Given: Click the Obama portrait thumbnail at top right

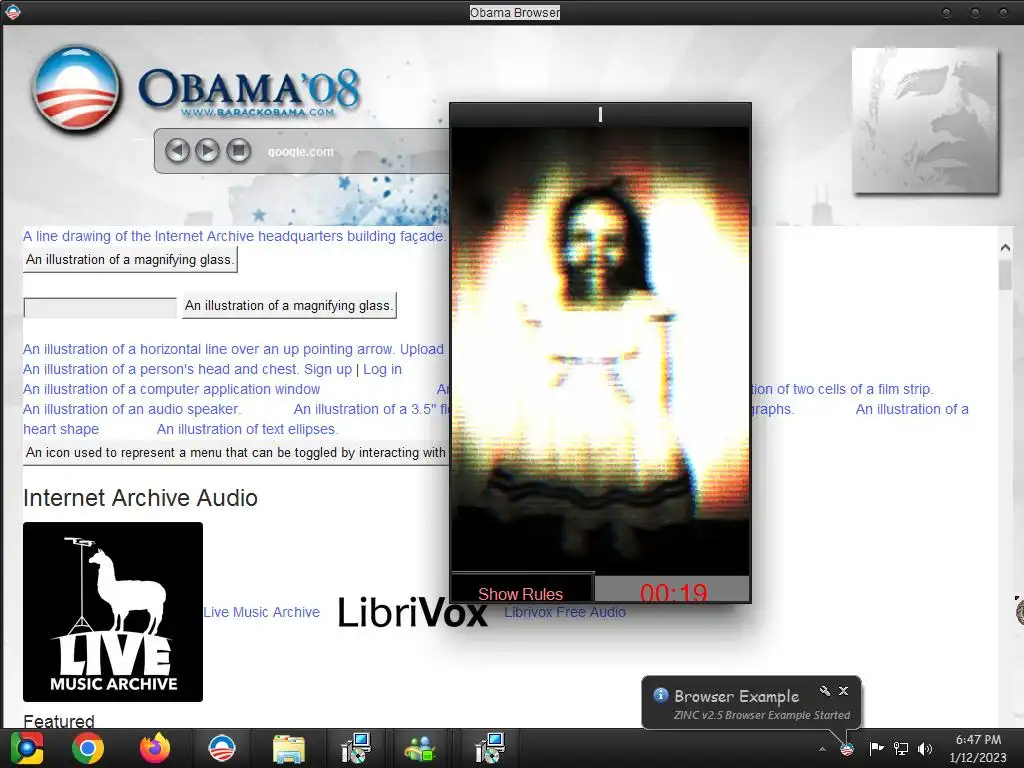Looking at the screenshot, I should pos(925,121).
